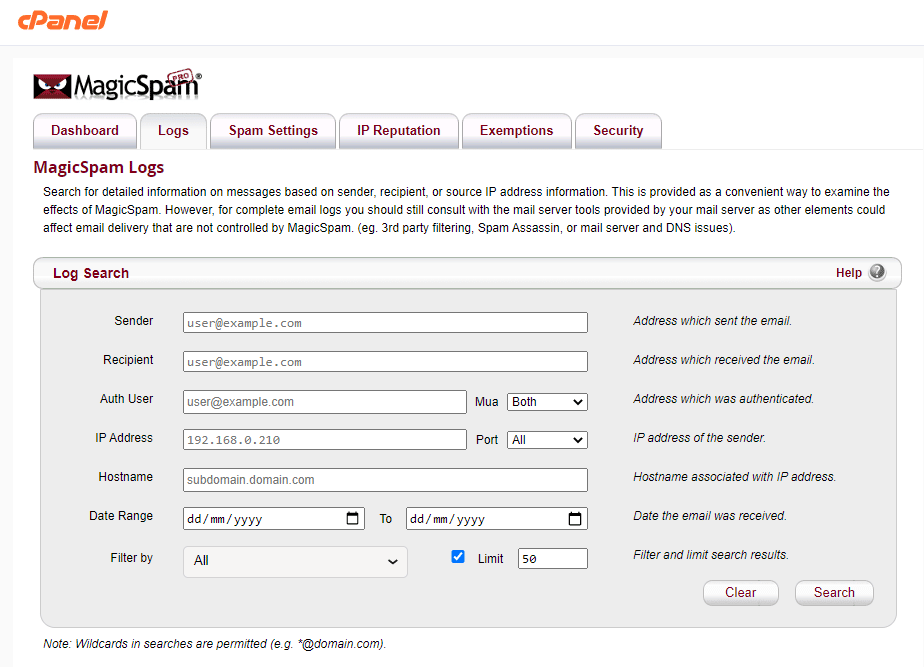The height and width of the screenshot is (667, 924).
Task: Click the Port label
Action: (x=487, y=440)
